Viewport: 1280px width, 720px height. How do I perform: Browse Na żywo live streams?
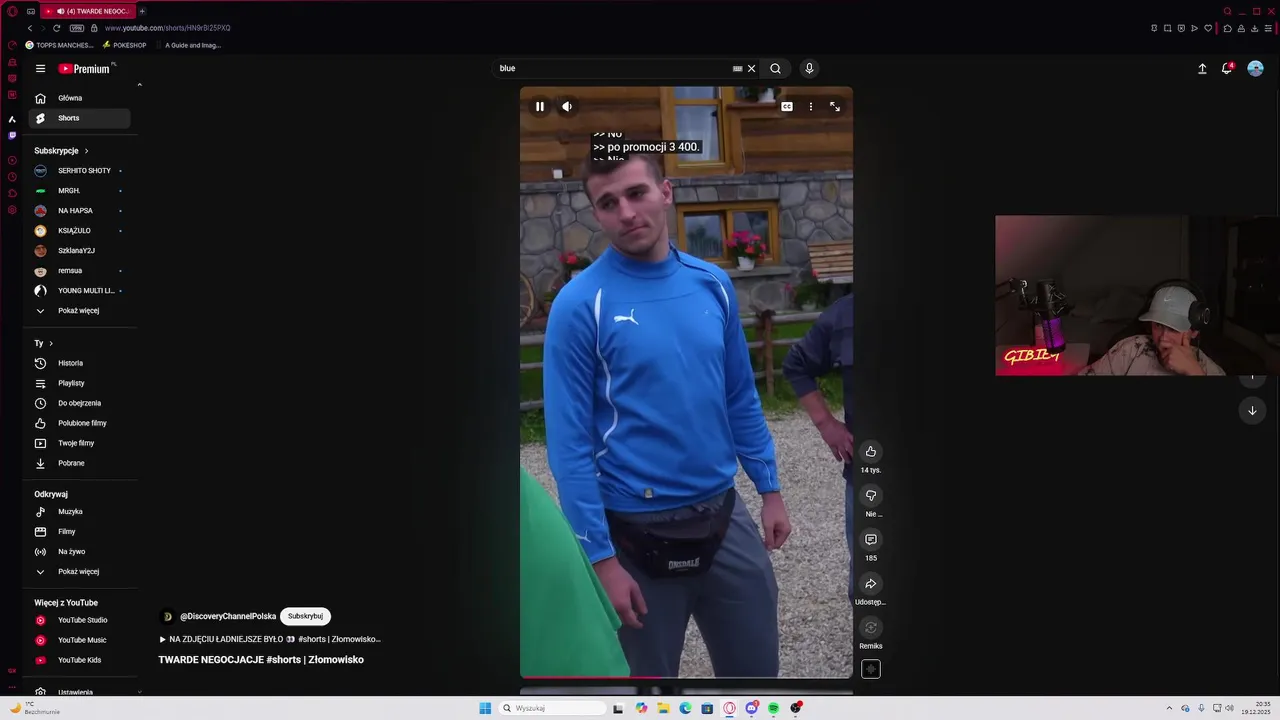(x=80, y=552)
